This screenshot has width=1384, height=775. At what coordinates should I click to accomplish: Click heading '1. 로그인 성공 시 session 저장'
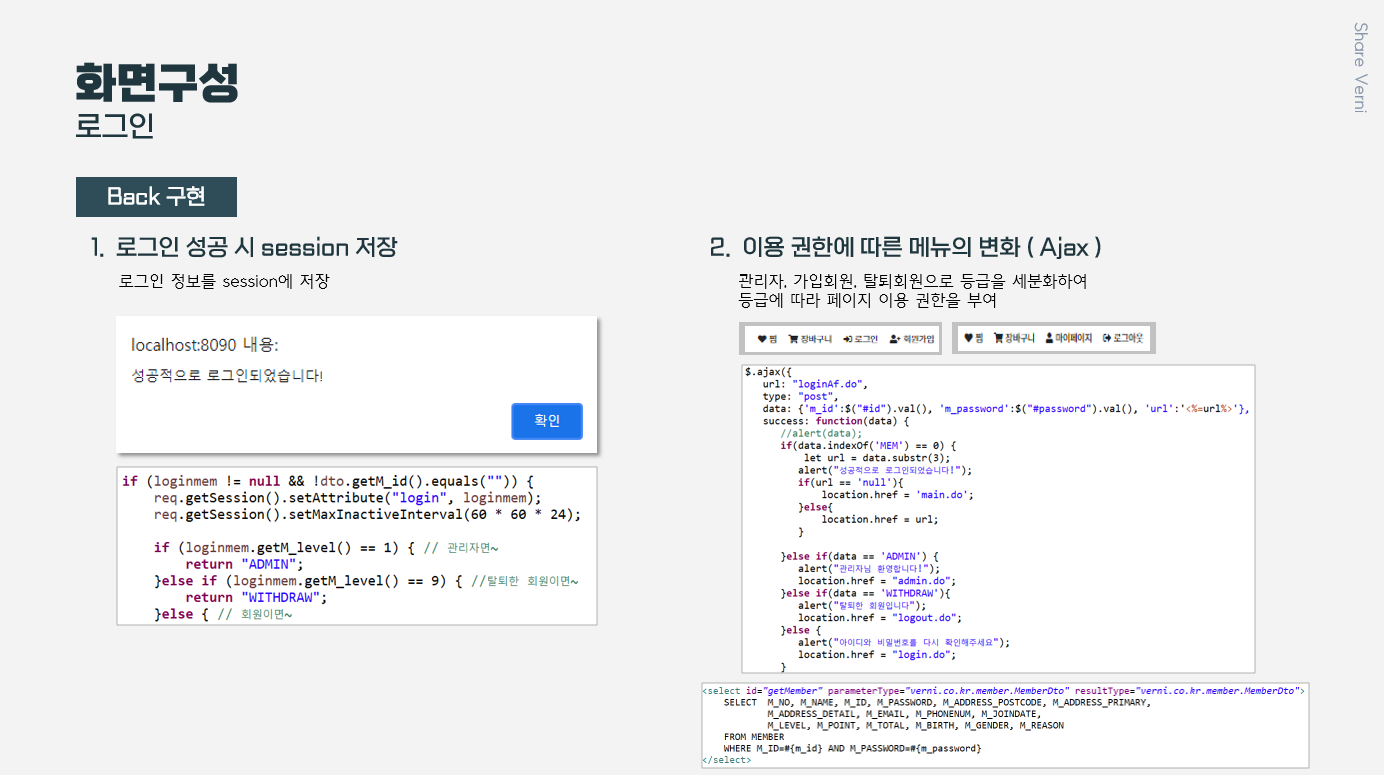244,247
